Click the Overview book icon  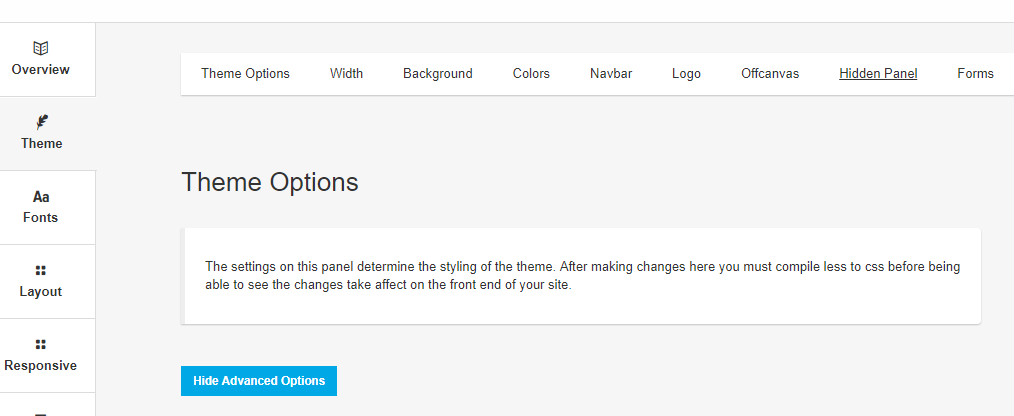pos(41,48)
